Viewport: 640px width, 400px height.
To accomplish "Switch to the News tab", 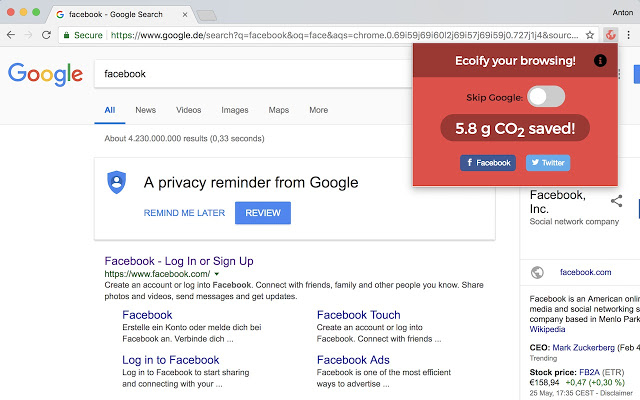I will point(146,110).
